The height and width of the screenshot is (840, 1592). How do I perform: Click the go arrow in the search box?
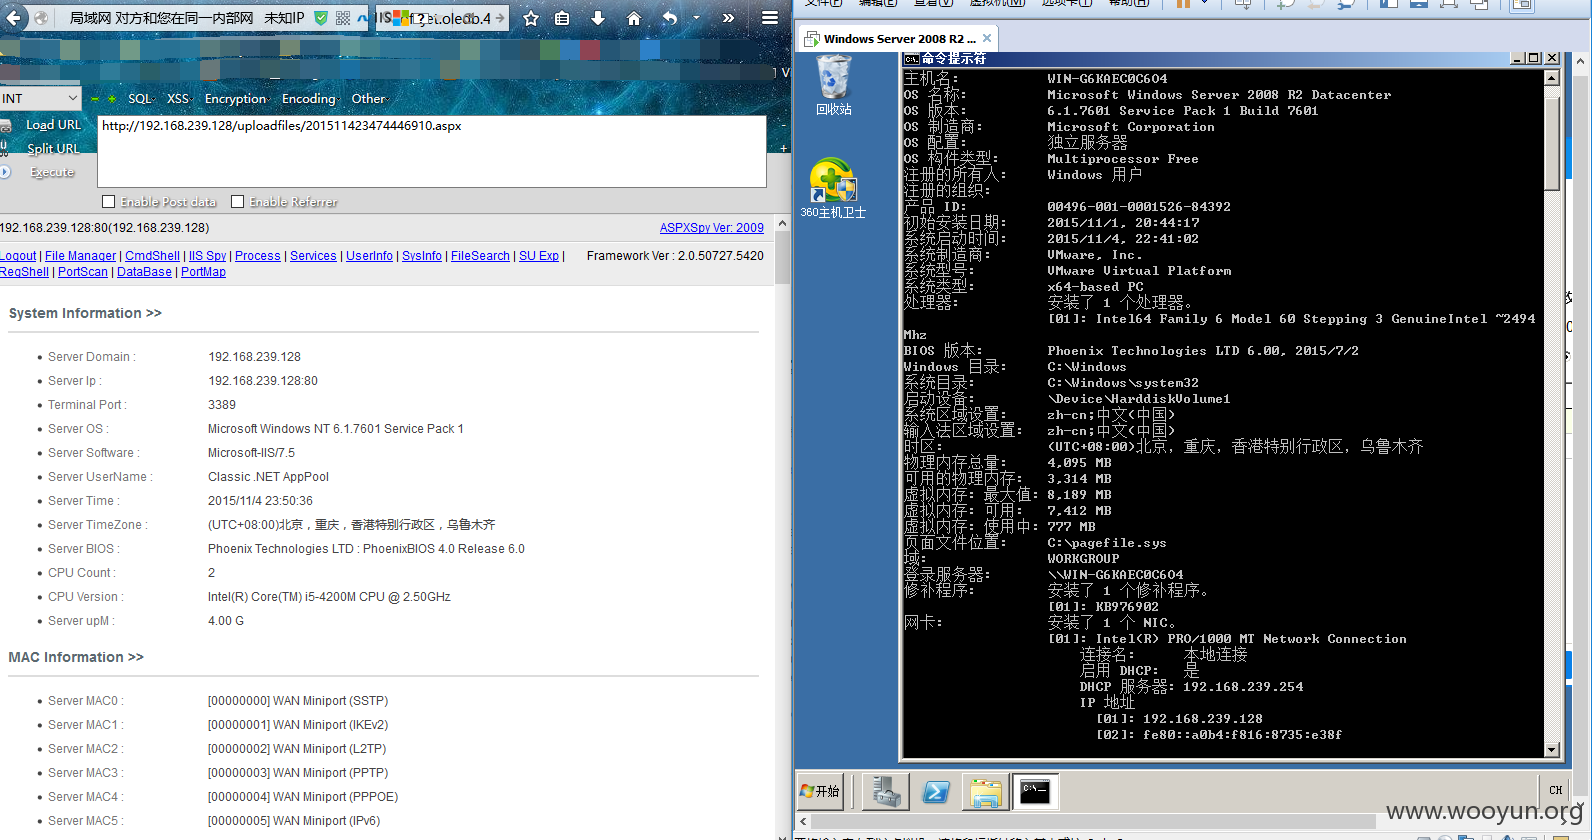500,18
